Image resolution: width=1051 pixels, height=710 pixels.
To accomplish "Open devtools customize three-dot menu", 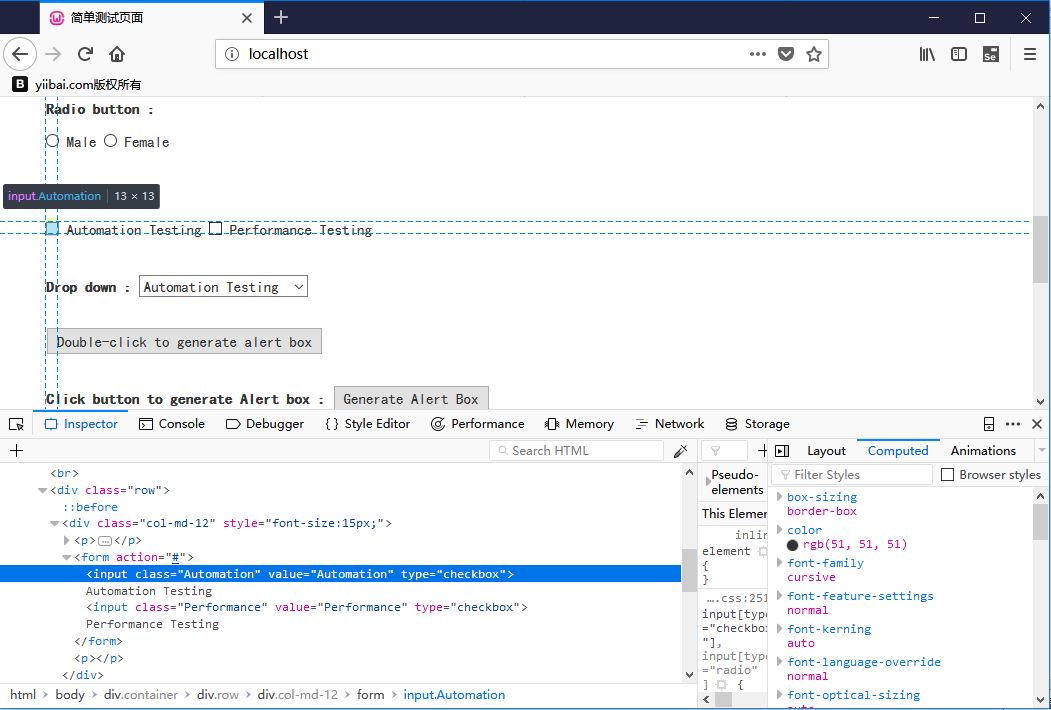I will point(1013,424).
